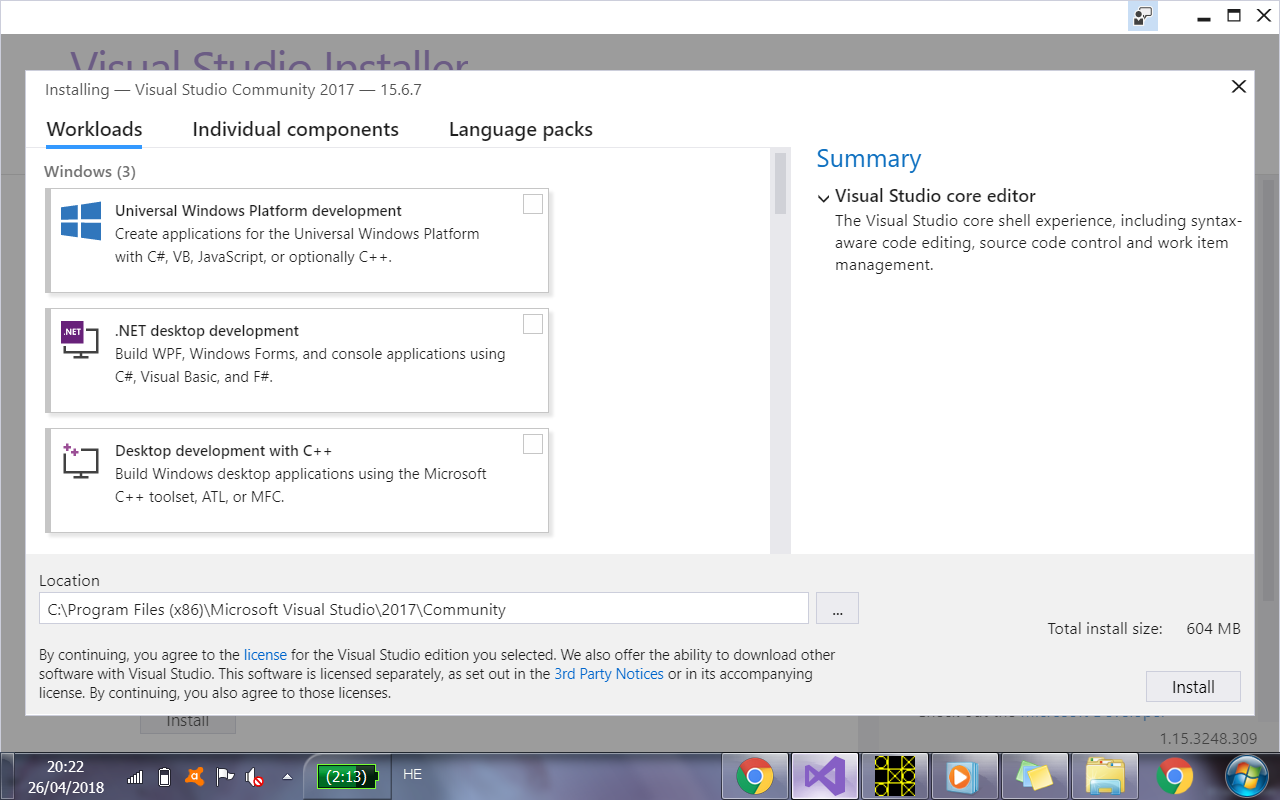Open the taskbar clock showing 20:22
Screen dimensions: 1280x800
click(65, 776)
